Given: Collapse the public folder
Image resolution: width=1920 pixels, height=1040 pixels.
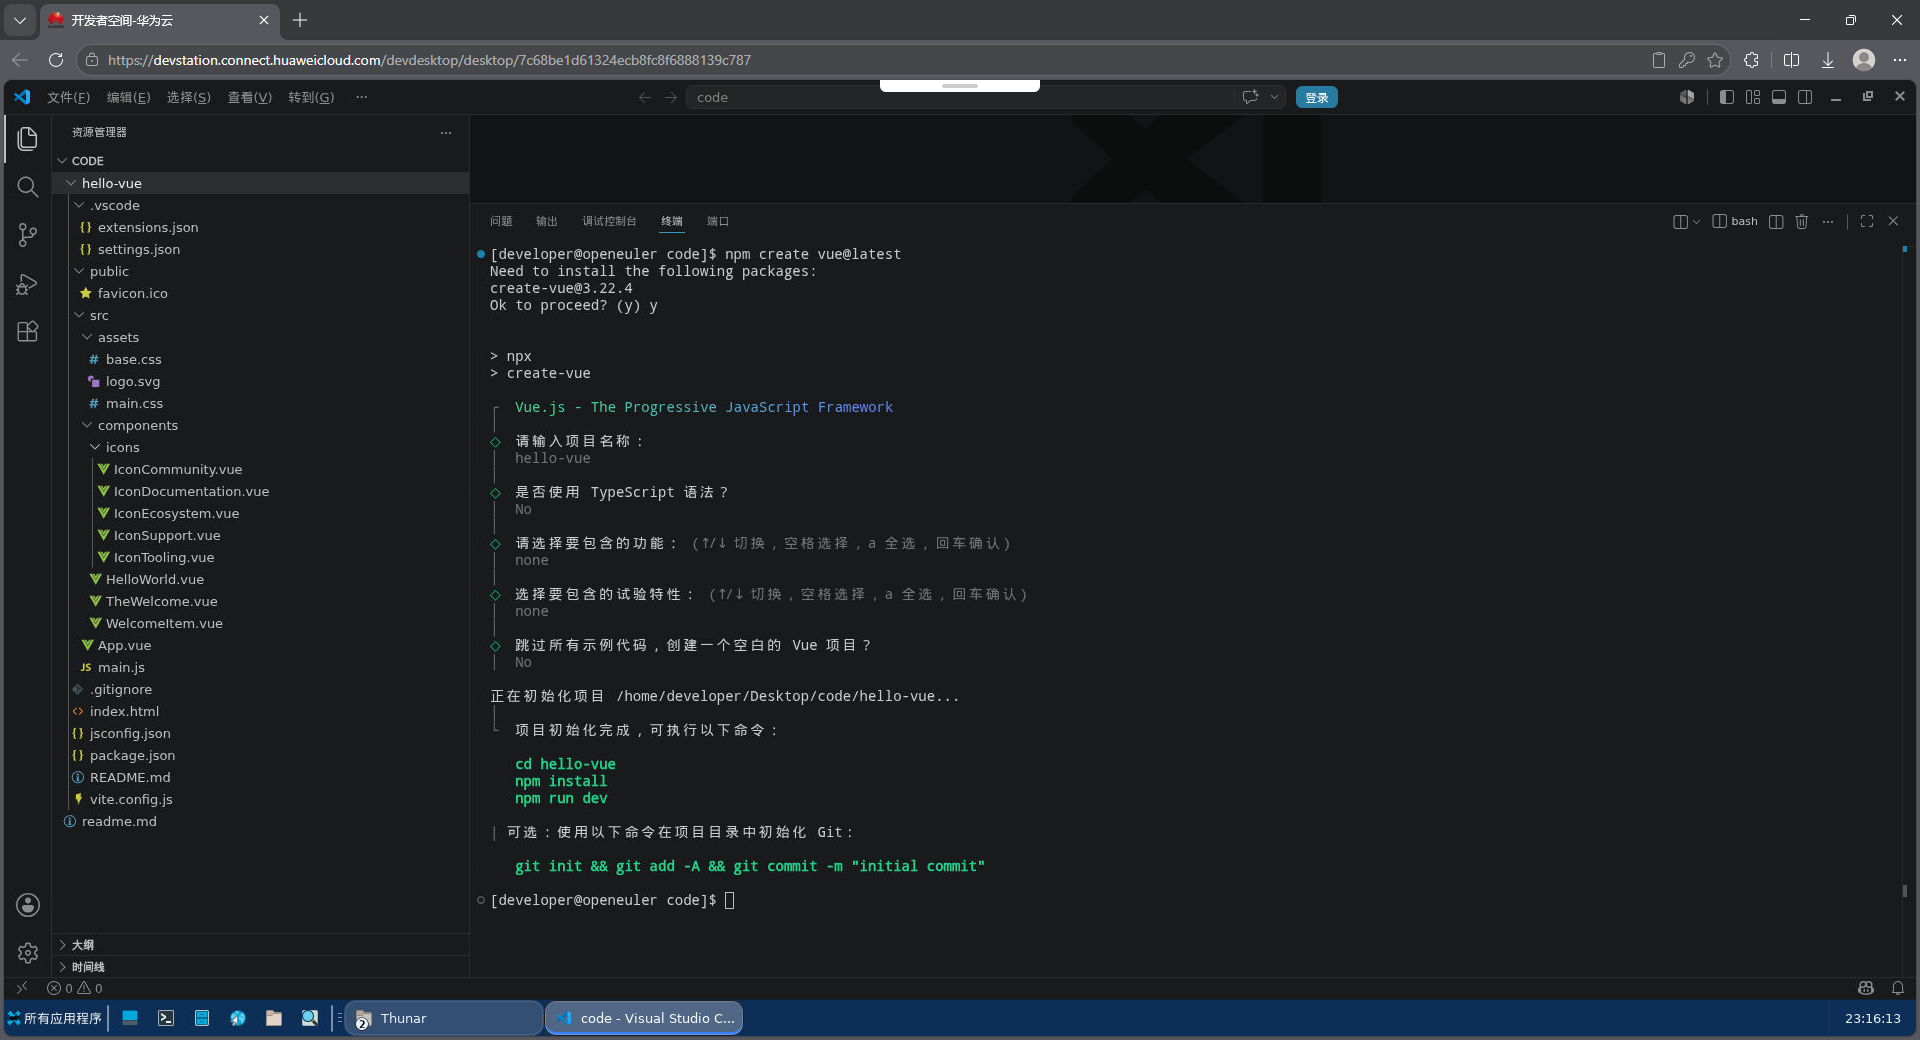Looking at the screenshot, I should [260, 271].
